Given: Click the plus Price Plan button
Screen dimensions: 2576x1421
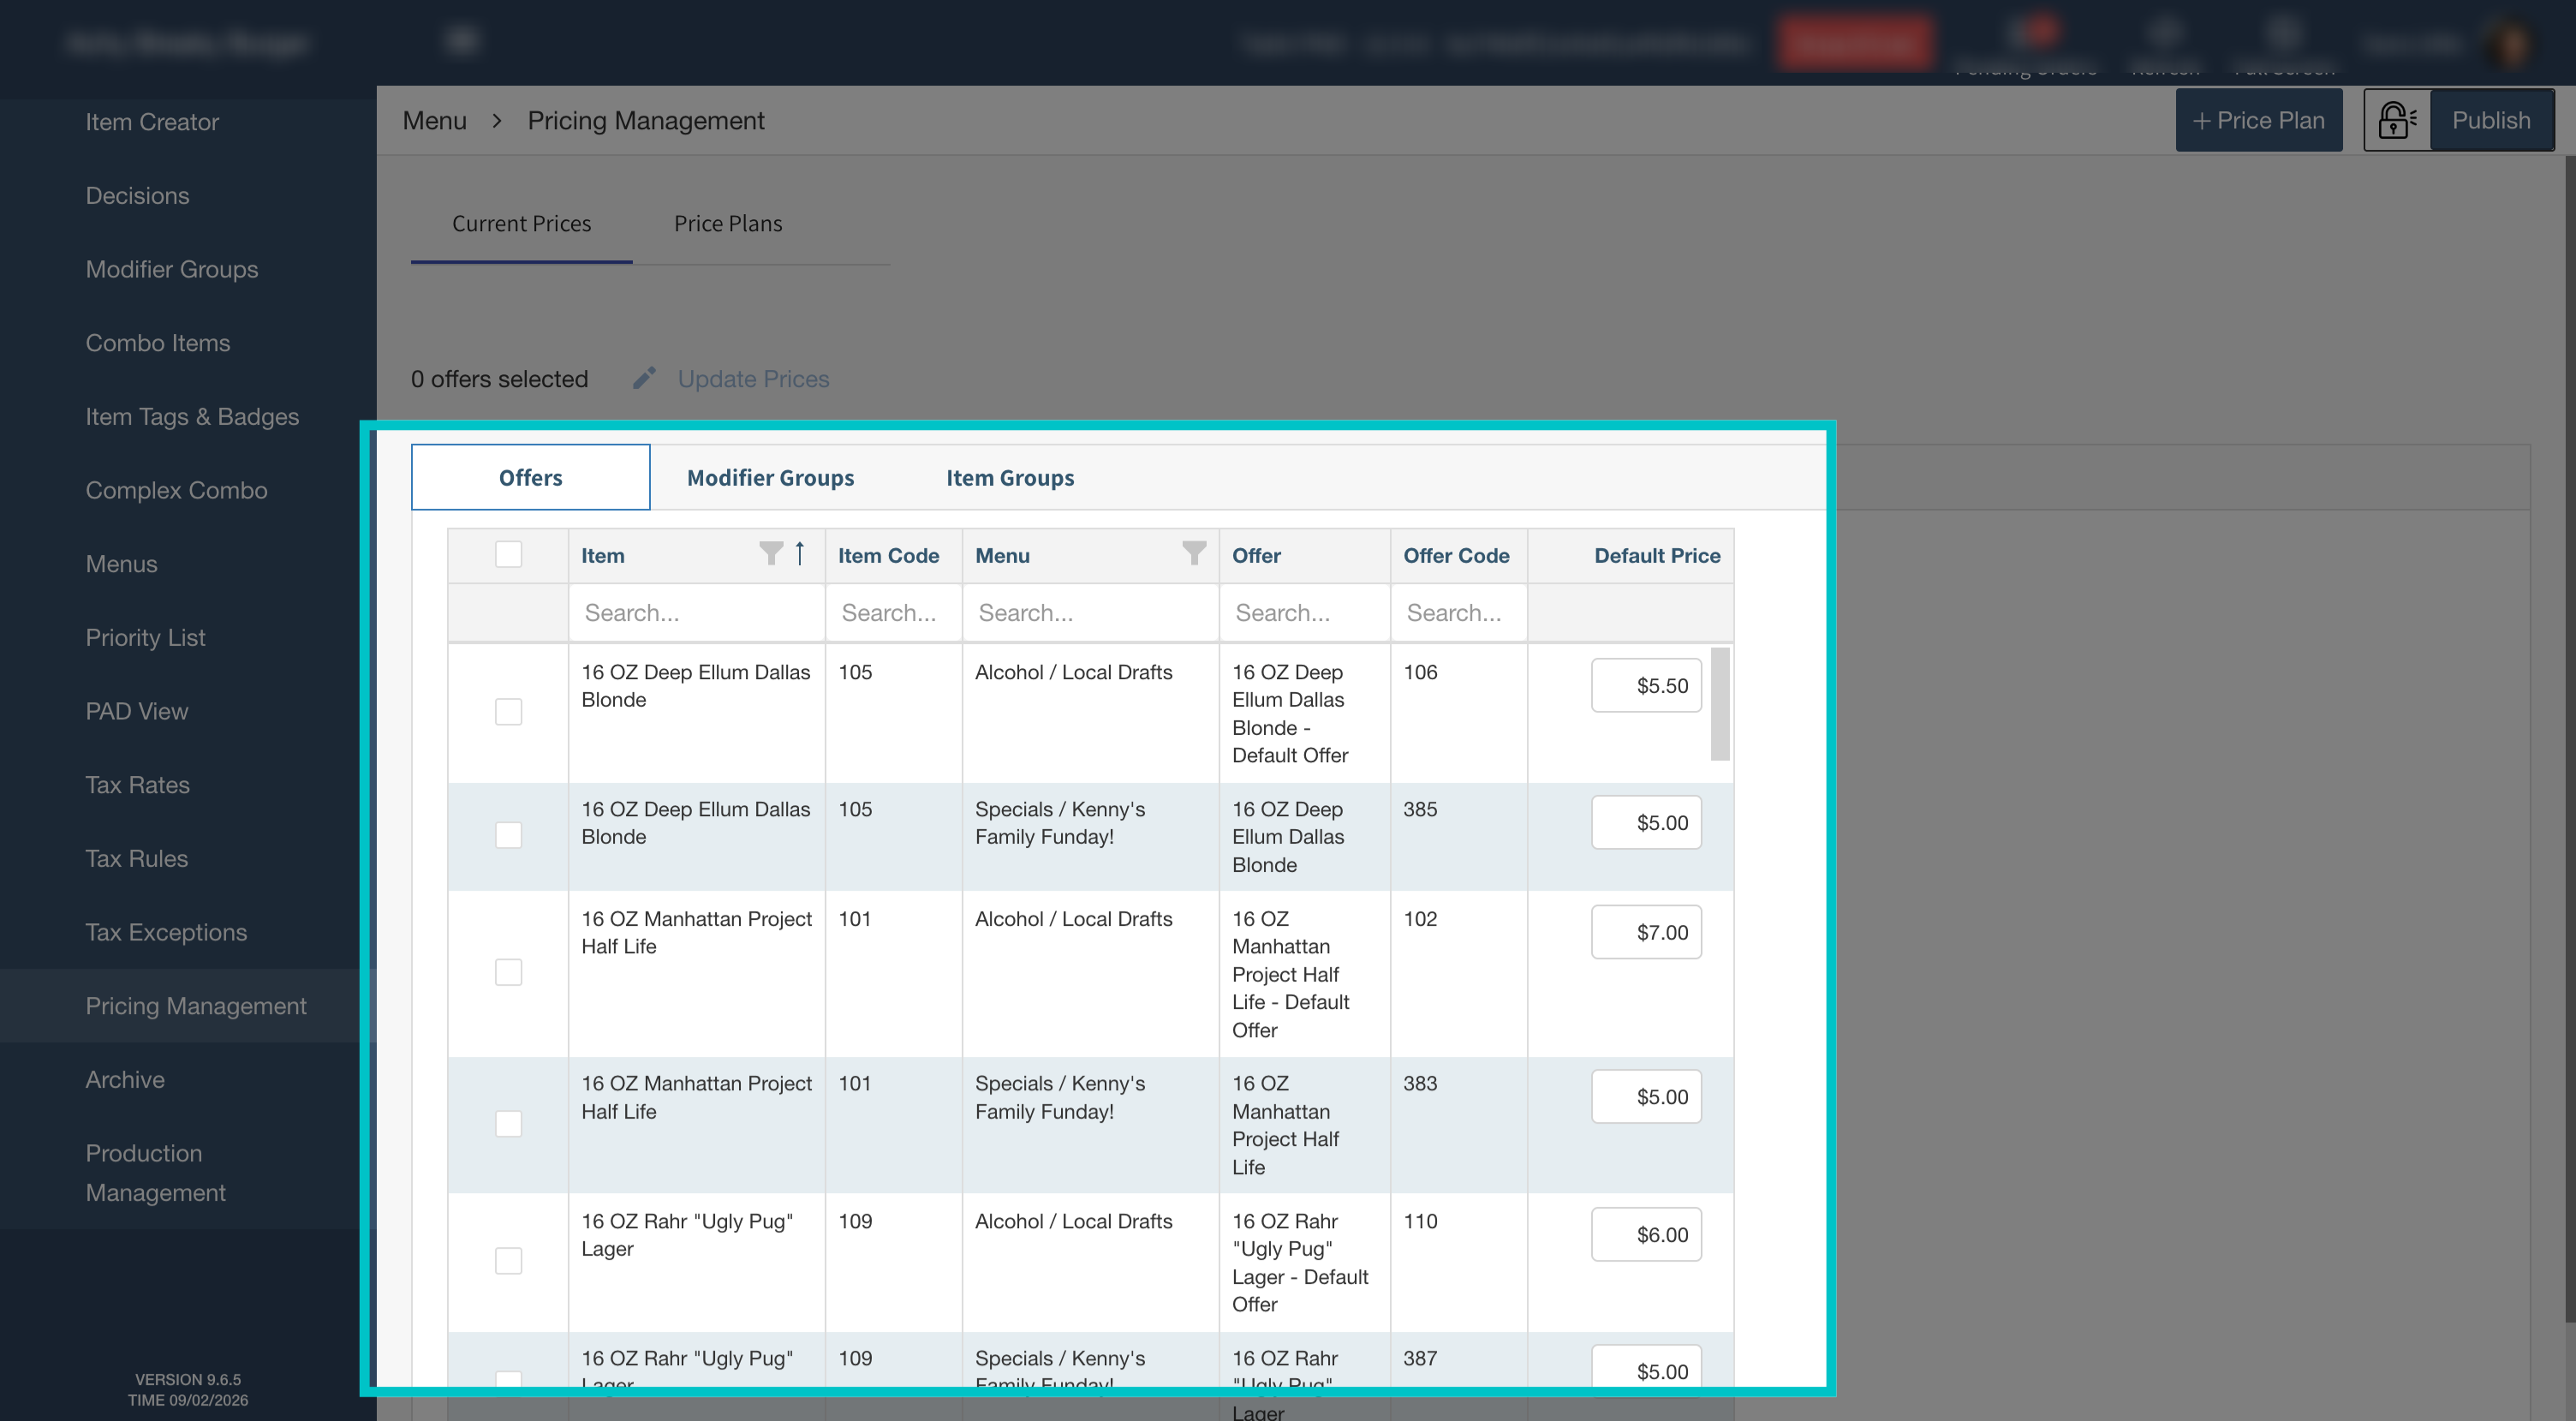Looking at the screenshot, I should pyautogui.click(x=2258, y=120).
